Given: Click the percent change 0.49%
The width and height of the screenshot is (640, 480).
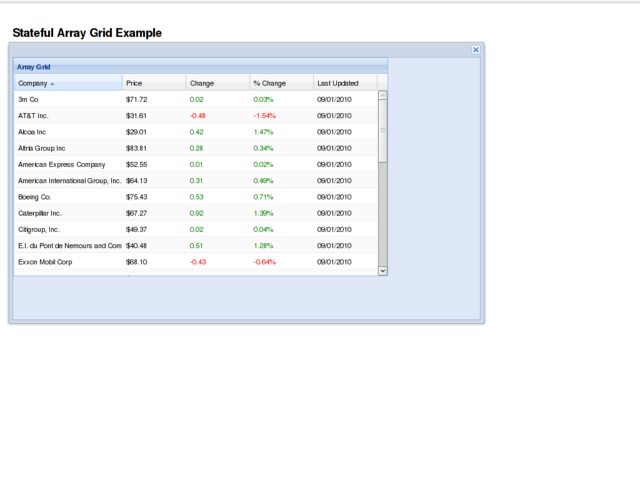Looking at the screenshot, I should (263, 180).
